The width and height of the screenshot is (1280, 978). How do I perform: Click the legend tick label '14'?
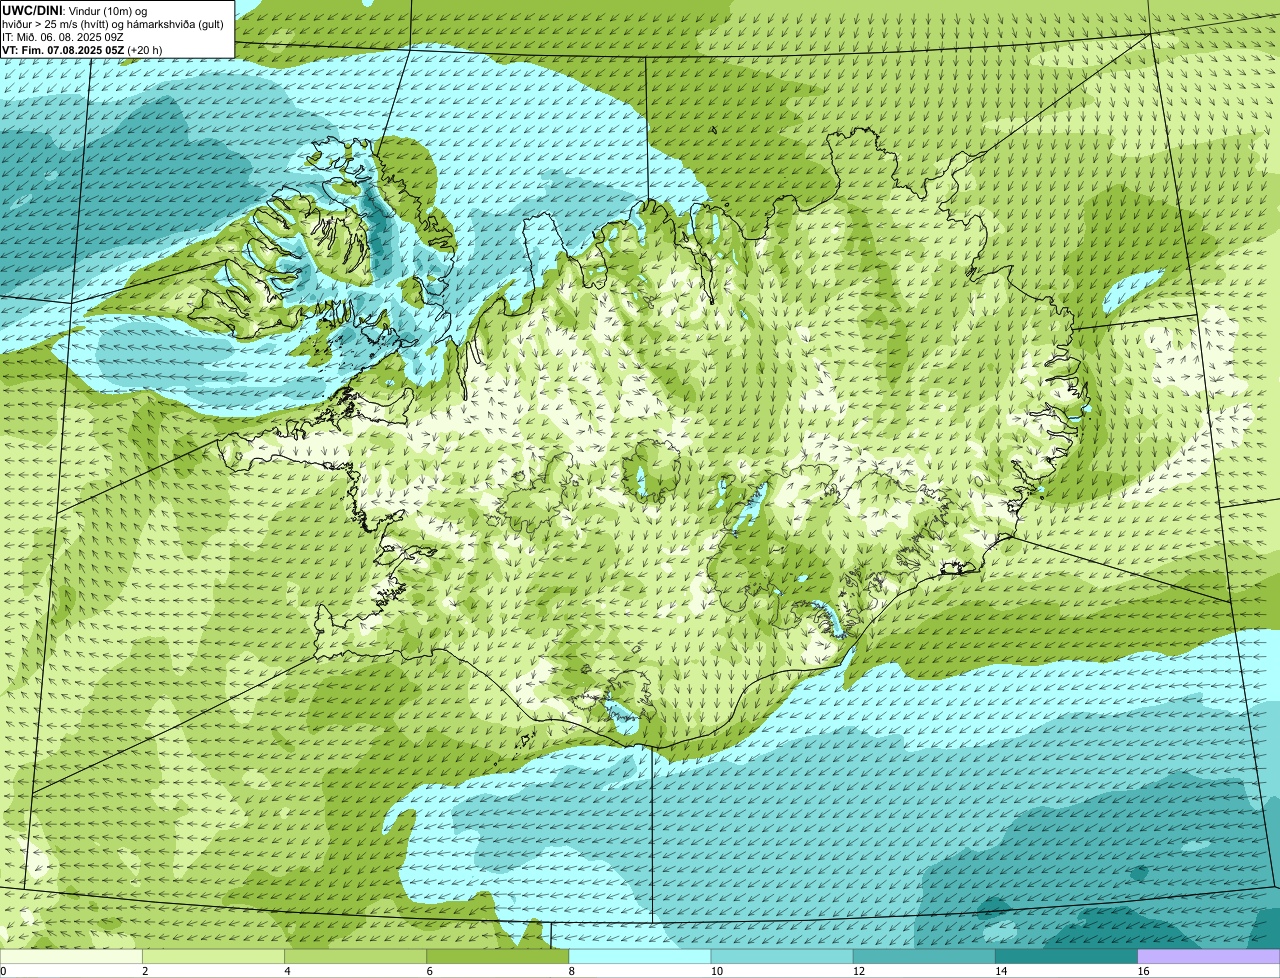point(1001,971)
